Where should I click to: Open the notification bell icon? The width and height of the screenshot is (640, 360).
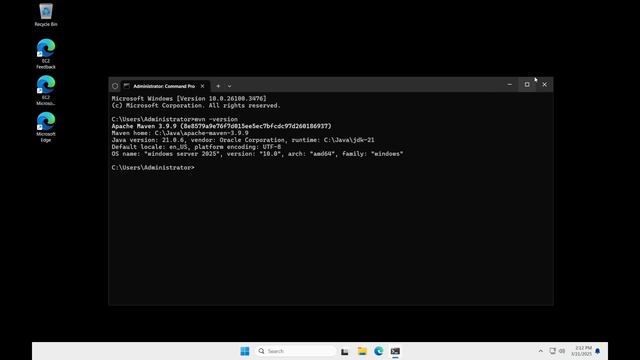[598, 351]
